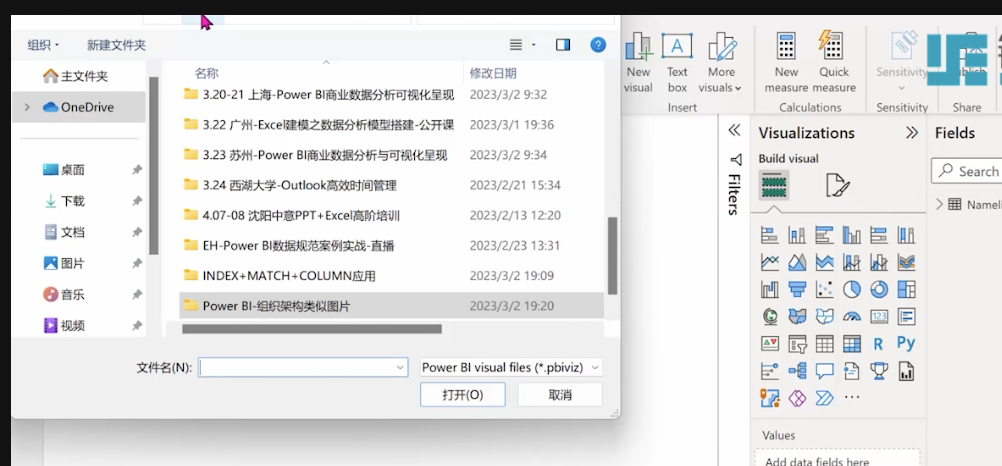This screenshot has width=1002, height=466.
Task: Select the Key influencers visual
Action: coord(769,371)
